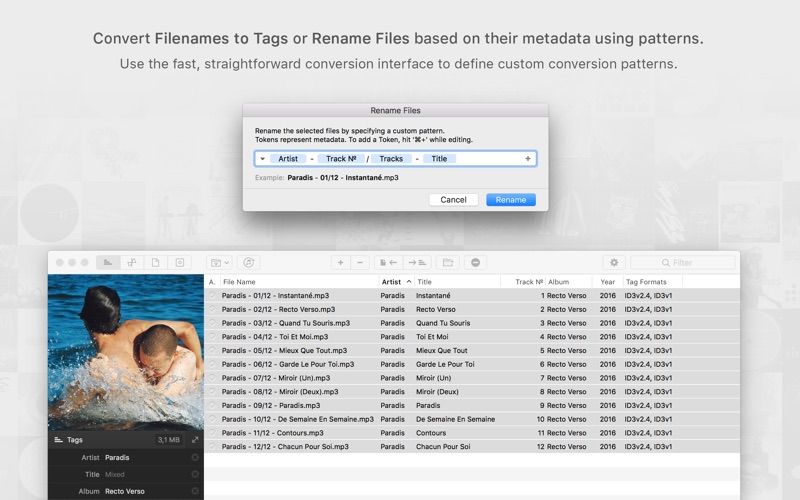This screenshot has width=800, height=500.
Task: Click the Rename button in the dialog
Action: point(510,200)
